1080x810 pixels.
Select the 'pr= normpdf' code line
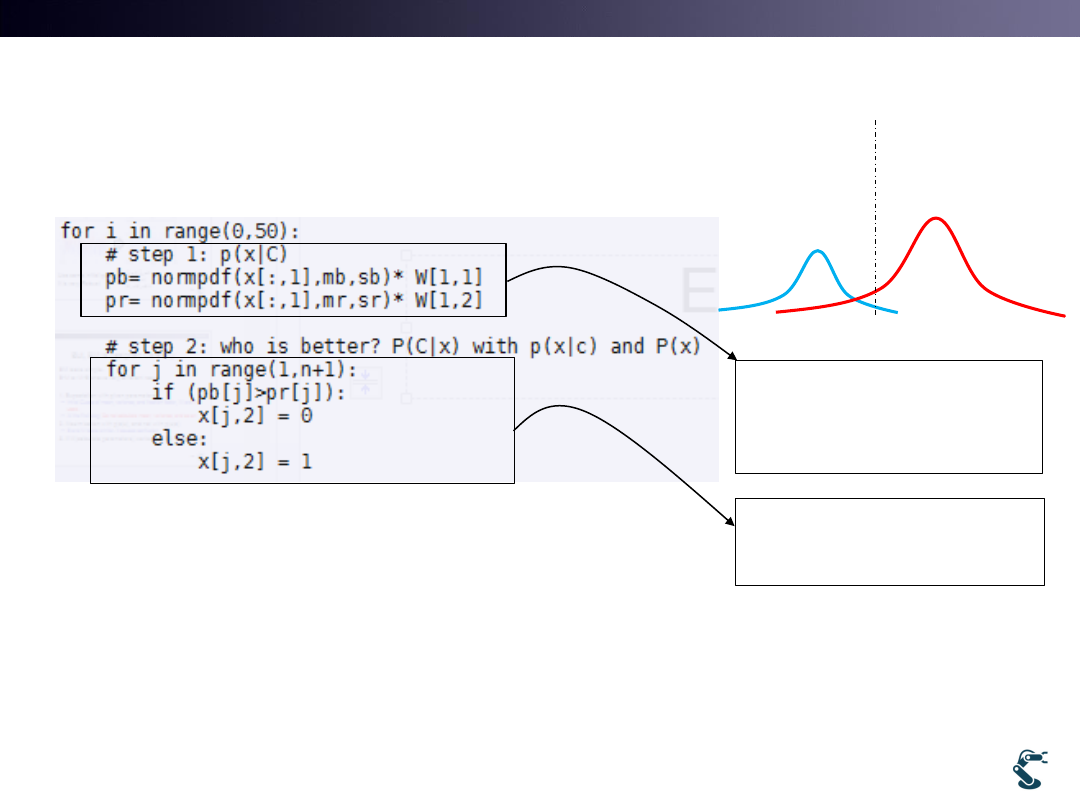pyautogui.click(x=294, y=300)
